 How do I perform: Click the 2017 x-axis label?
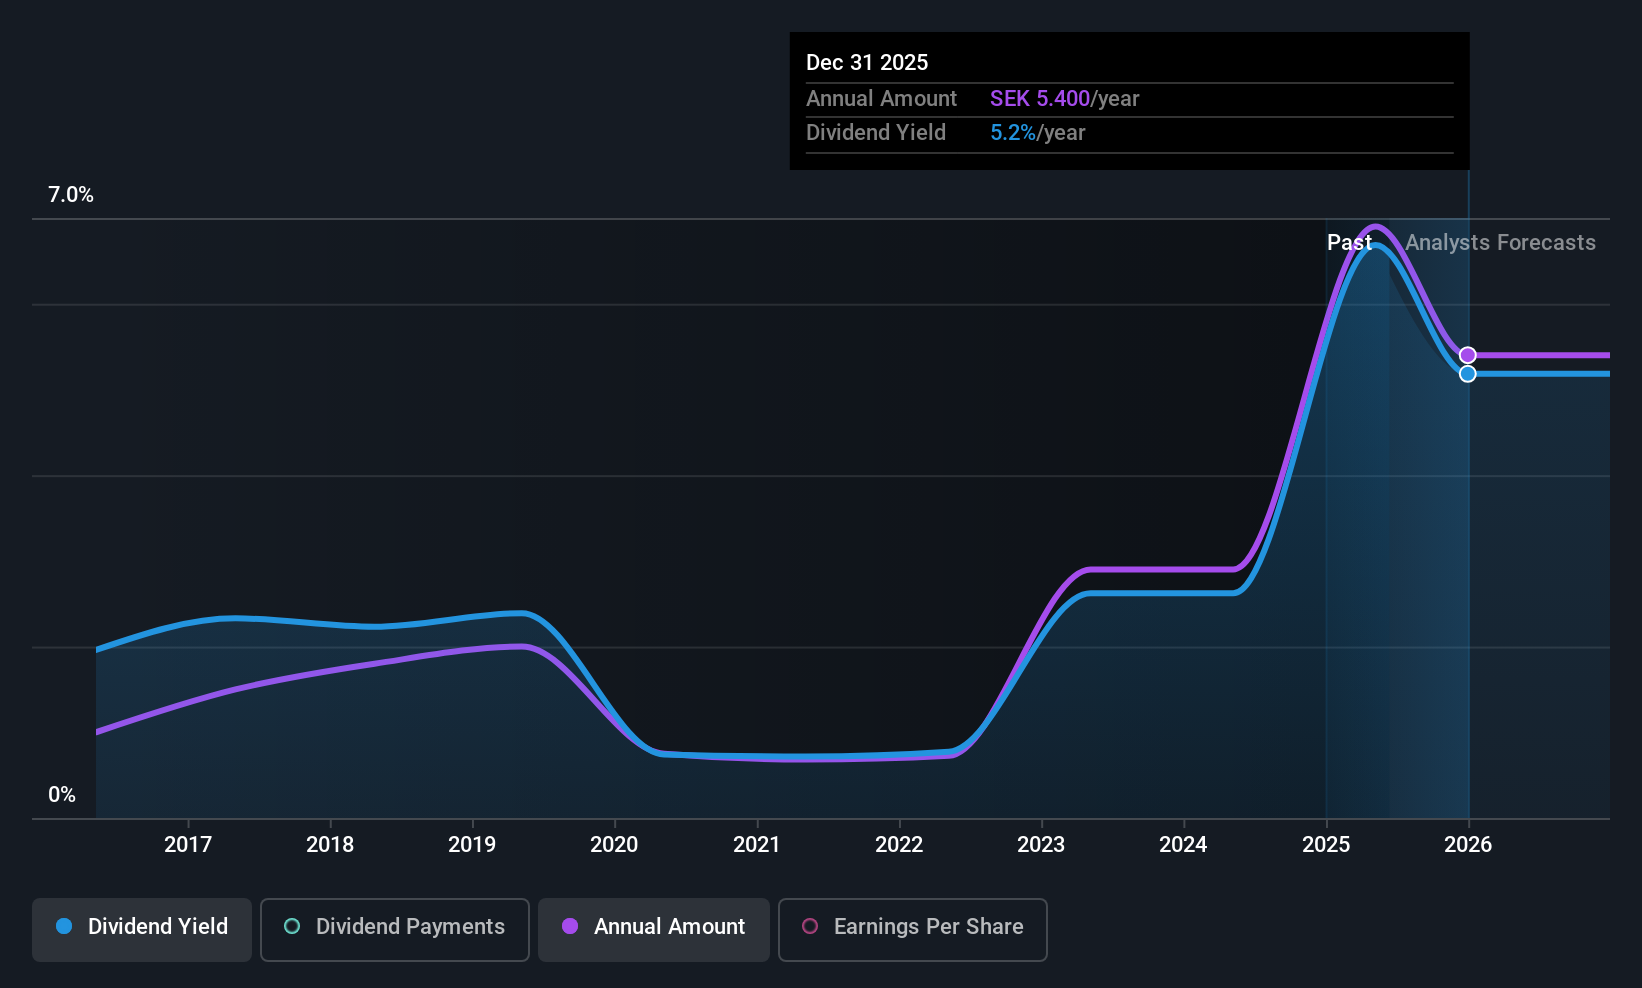click(x=188, y=845)
